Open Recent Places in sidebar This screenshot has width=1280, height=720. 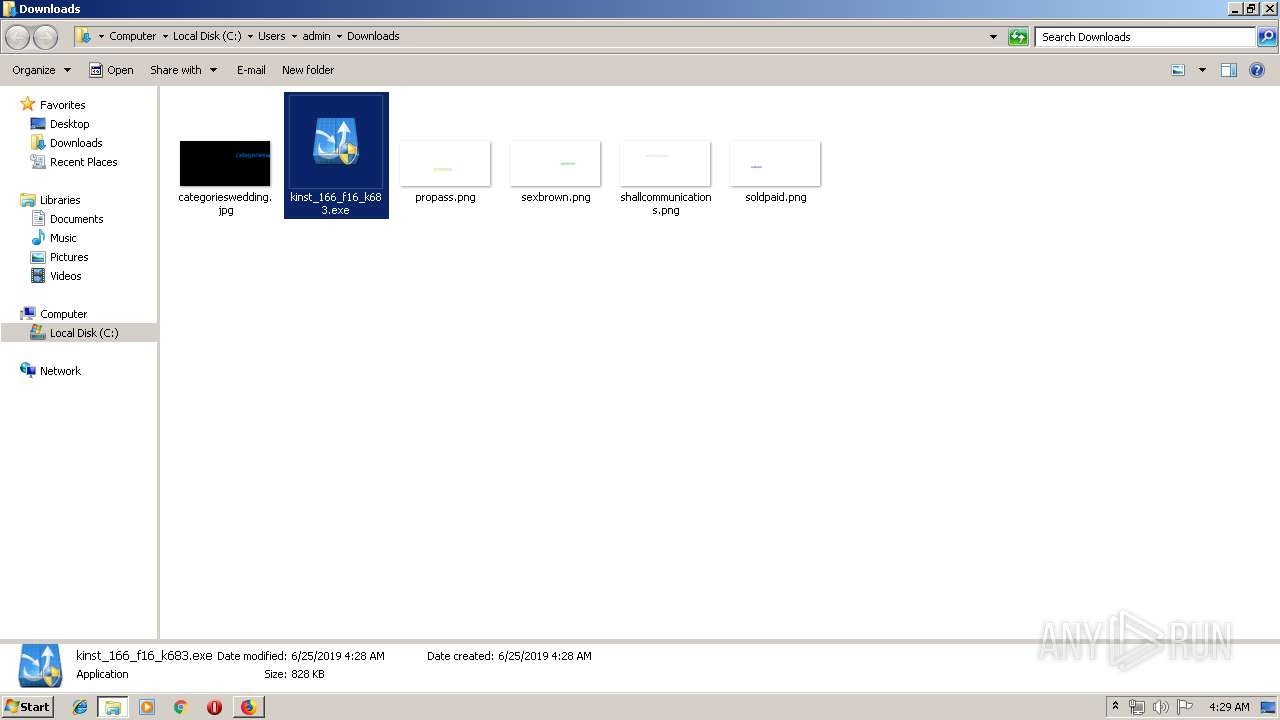pyautogui.click(x=83, y=162)
